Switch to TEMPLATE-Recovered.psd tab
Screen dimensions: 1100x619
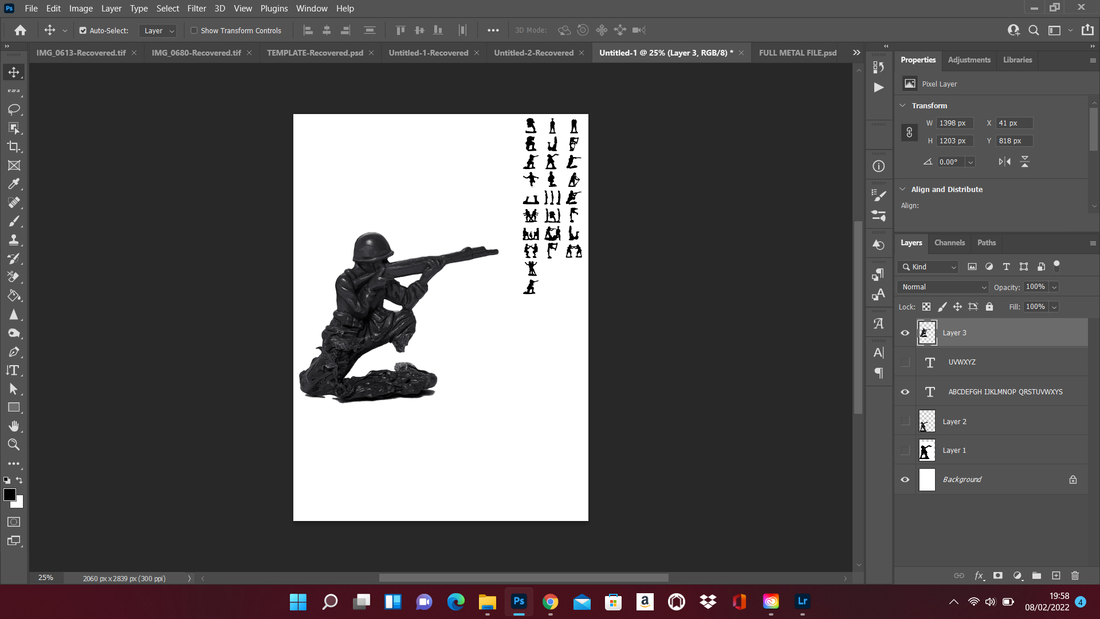pyautogui.click(x=315, y=53)
